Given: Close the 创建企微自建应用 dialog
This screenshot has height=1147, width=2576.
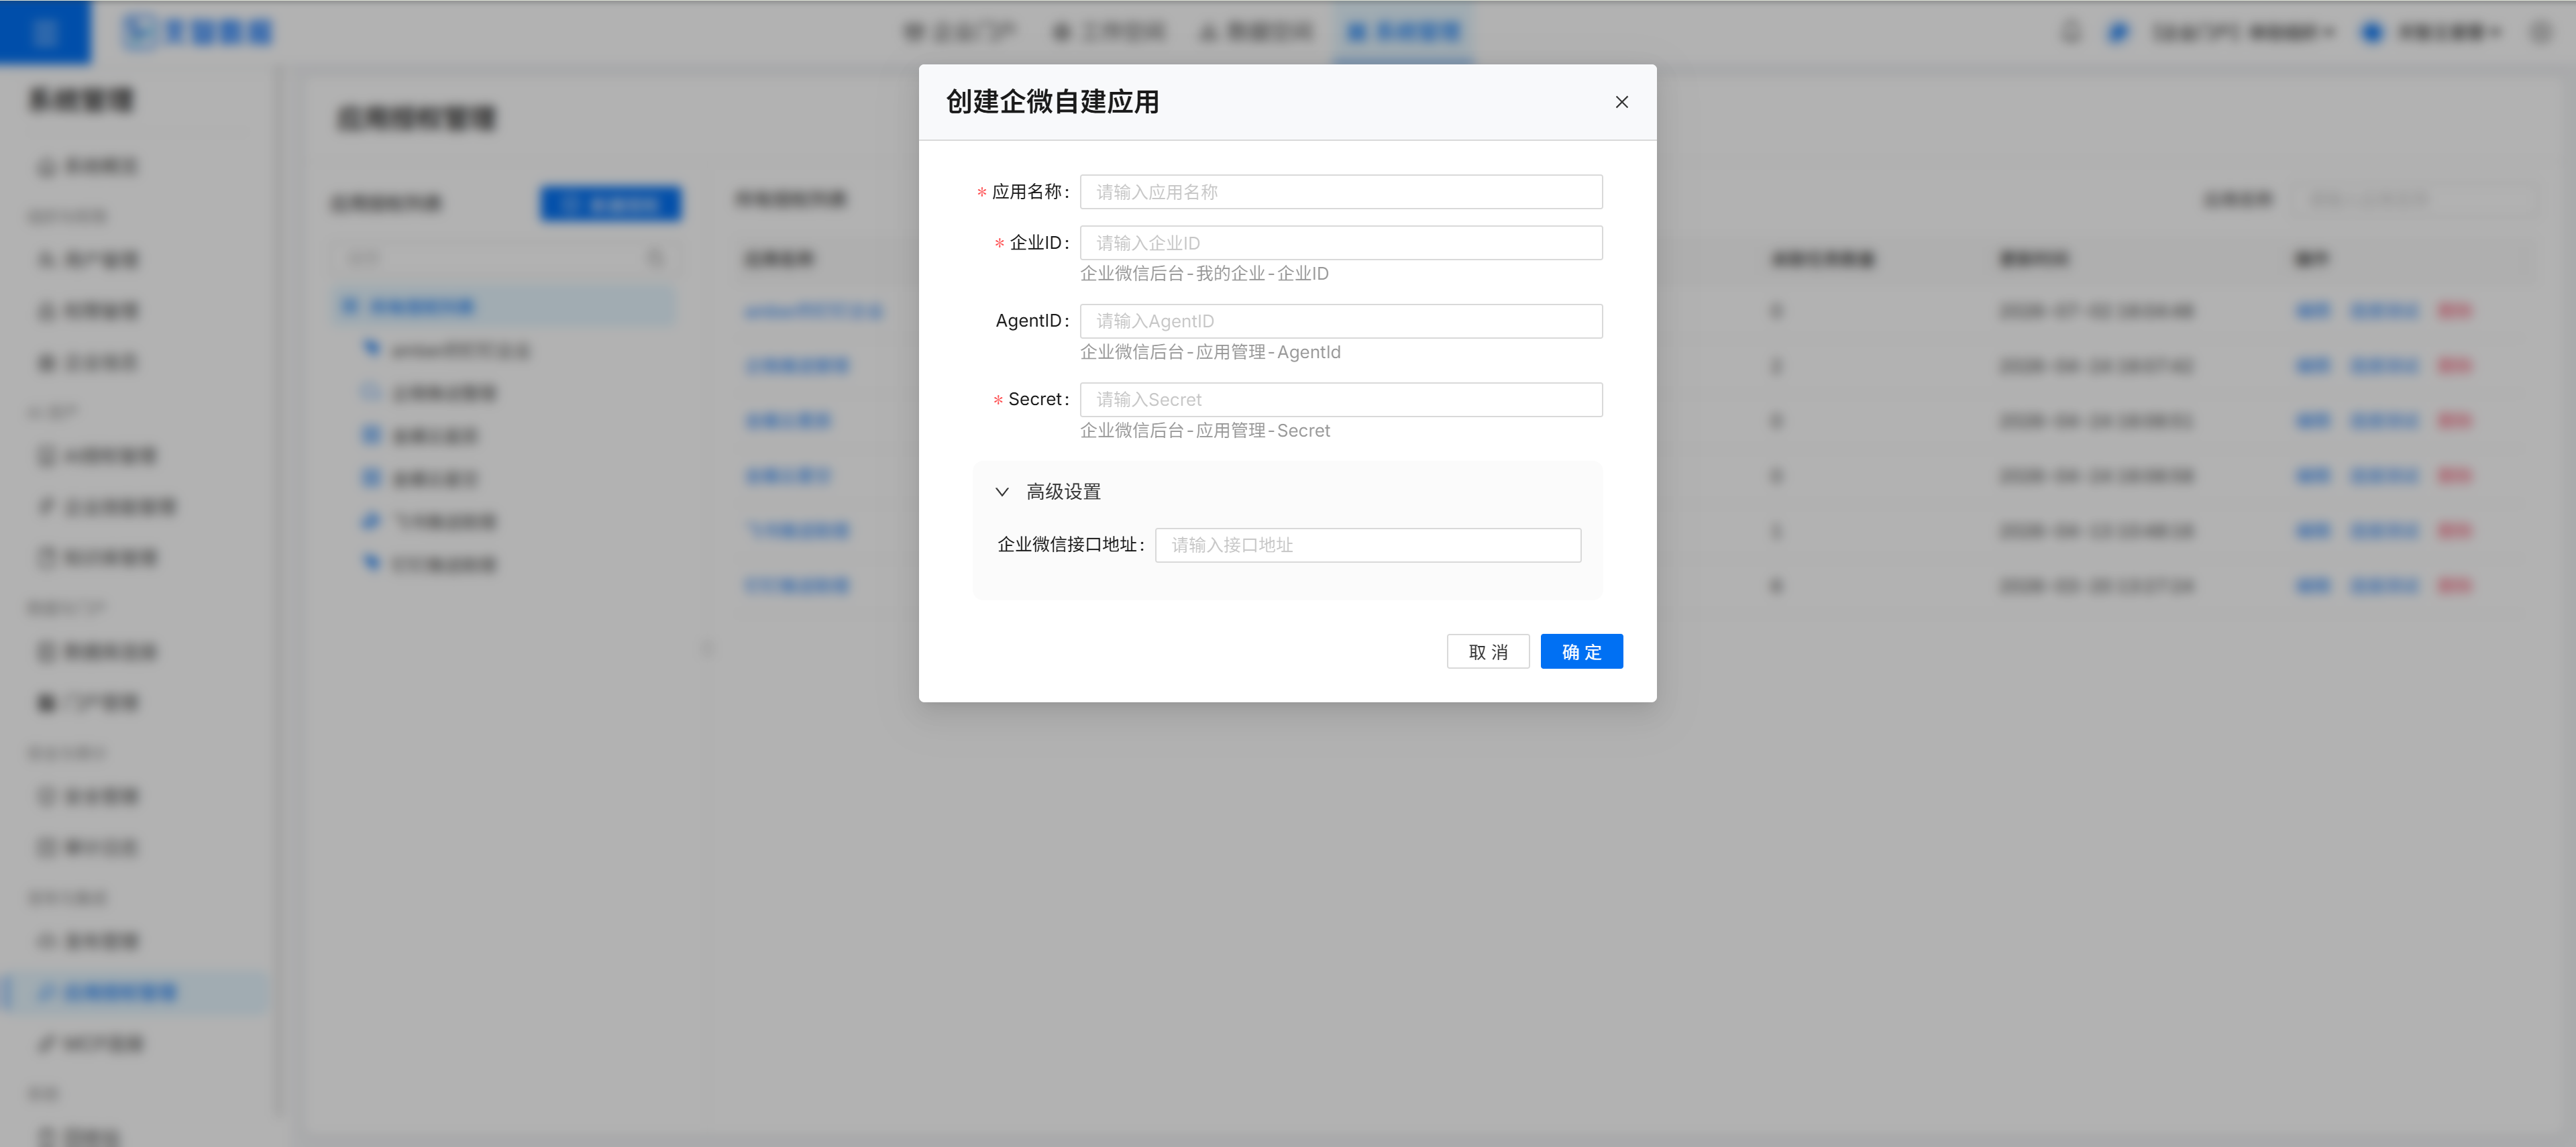Looking at the screenshot, I should point(1621,102).
